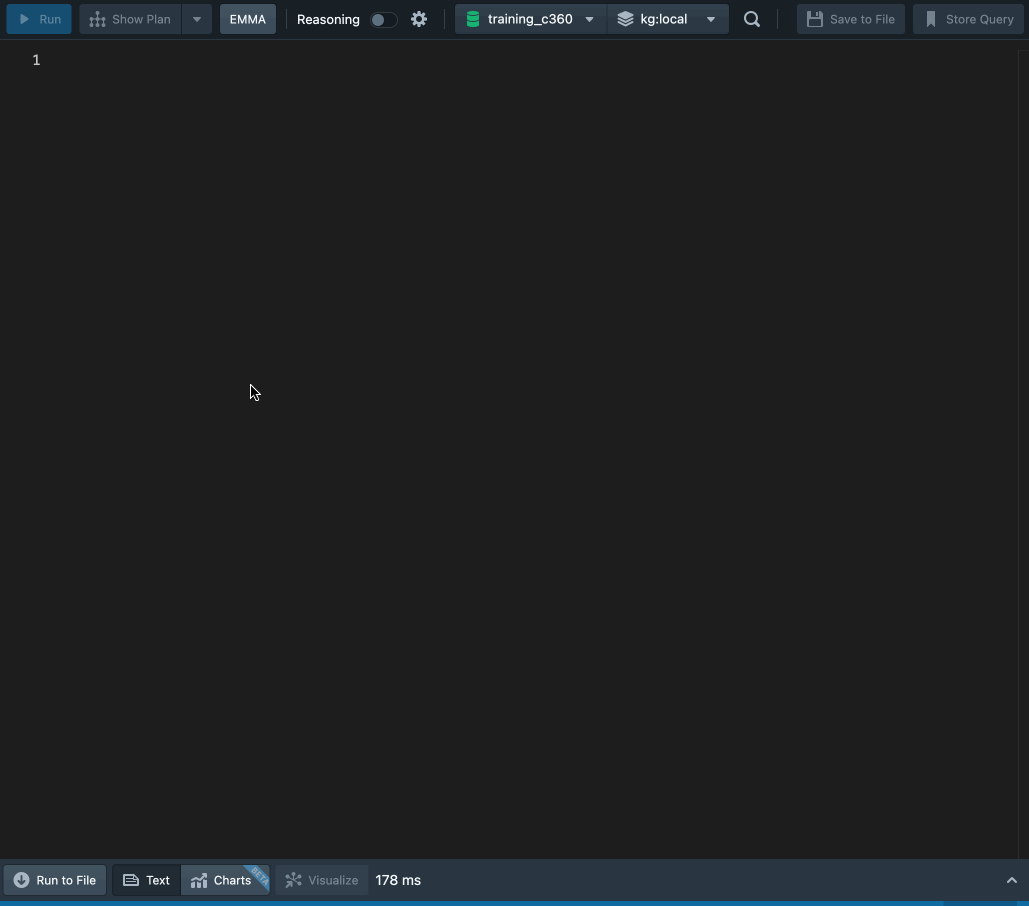1029x906 pixels.
Task: Click the Store Query bookmark icon
Action: coord(931,19)
